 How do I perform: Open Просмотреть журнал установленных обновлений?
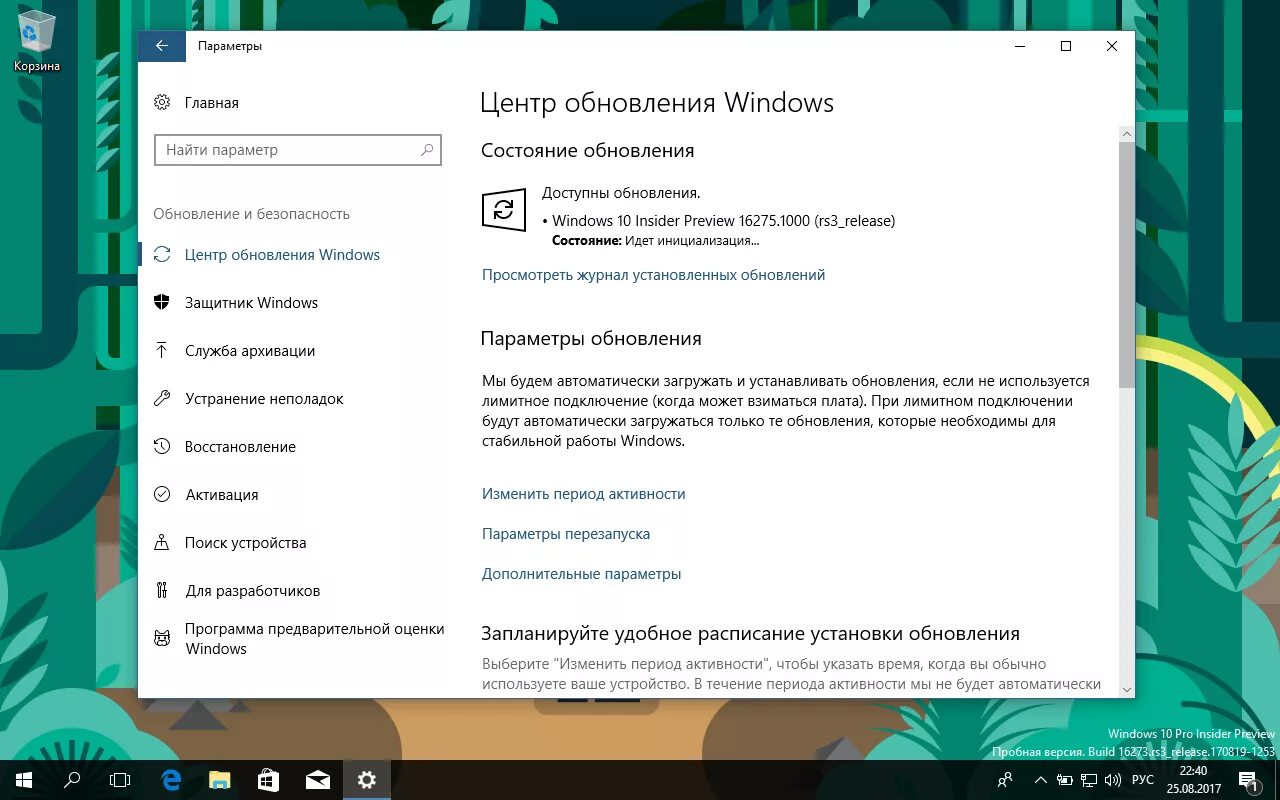653,274
